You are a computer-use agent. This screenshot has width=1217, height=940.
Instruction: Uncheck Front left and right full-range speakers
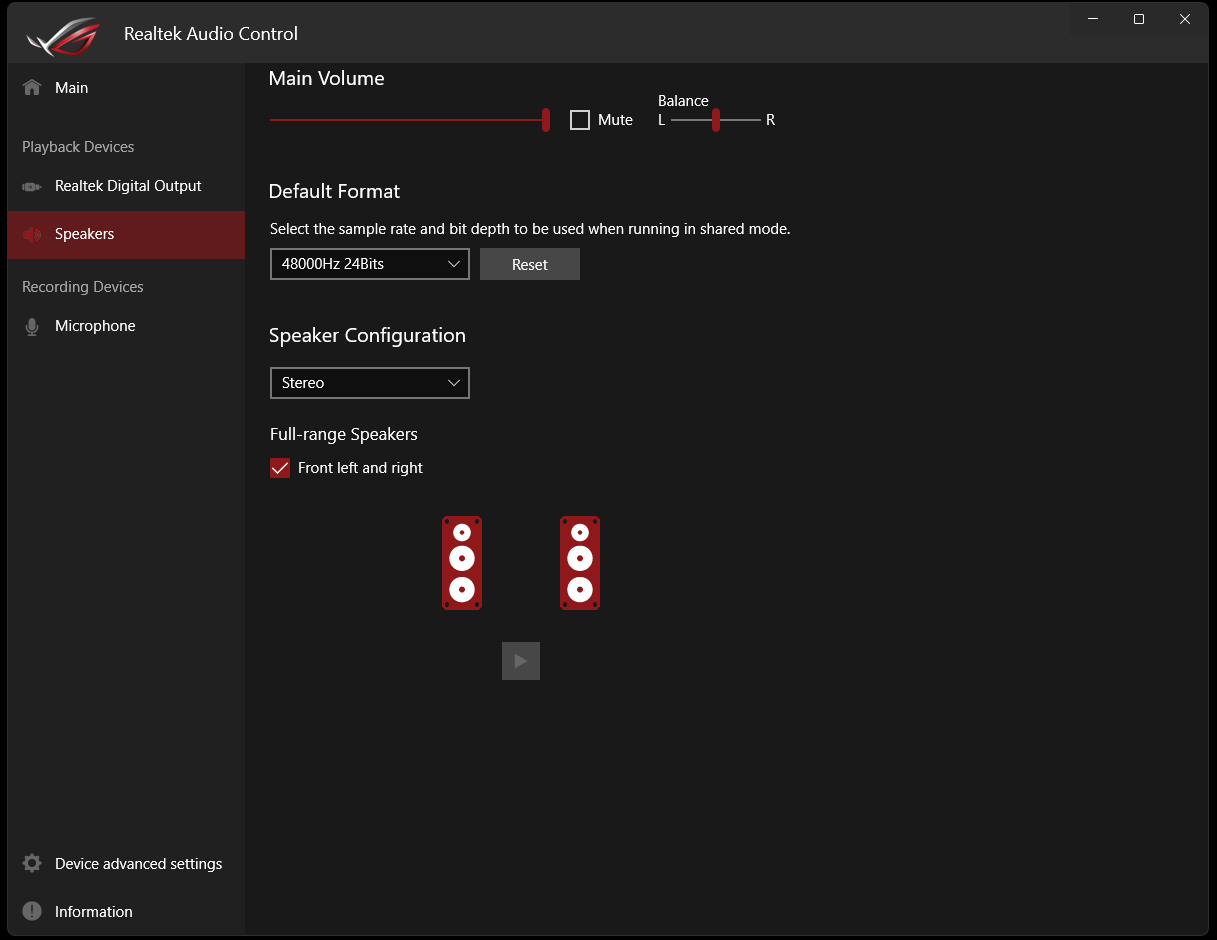pyautogui.click(x=279, y=467)
